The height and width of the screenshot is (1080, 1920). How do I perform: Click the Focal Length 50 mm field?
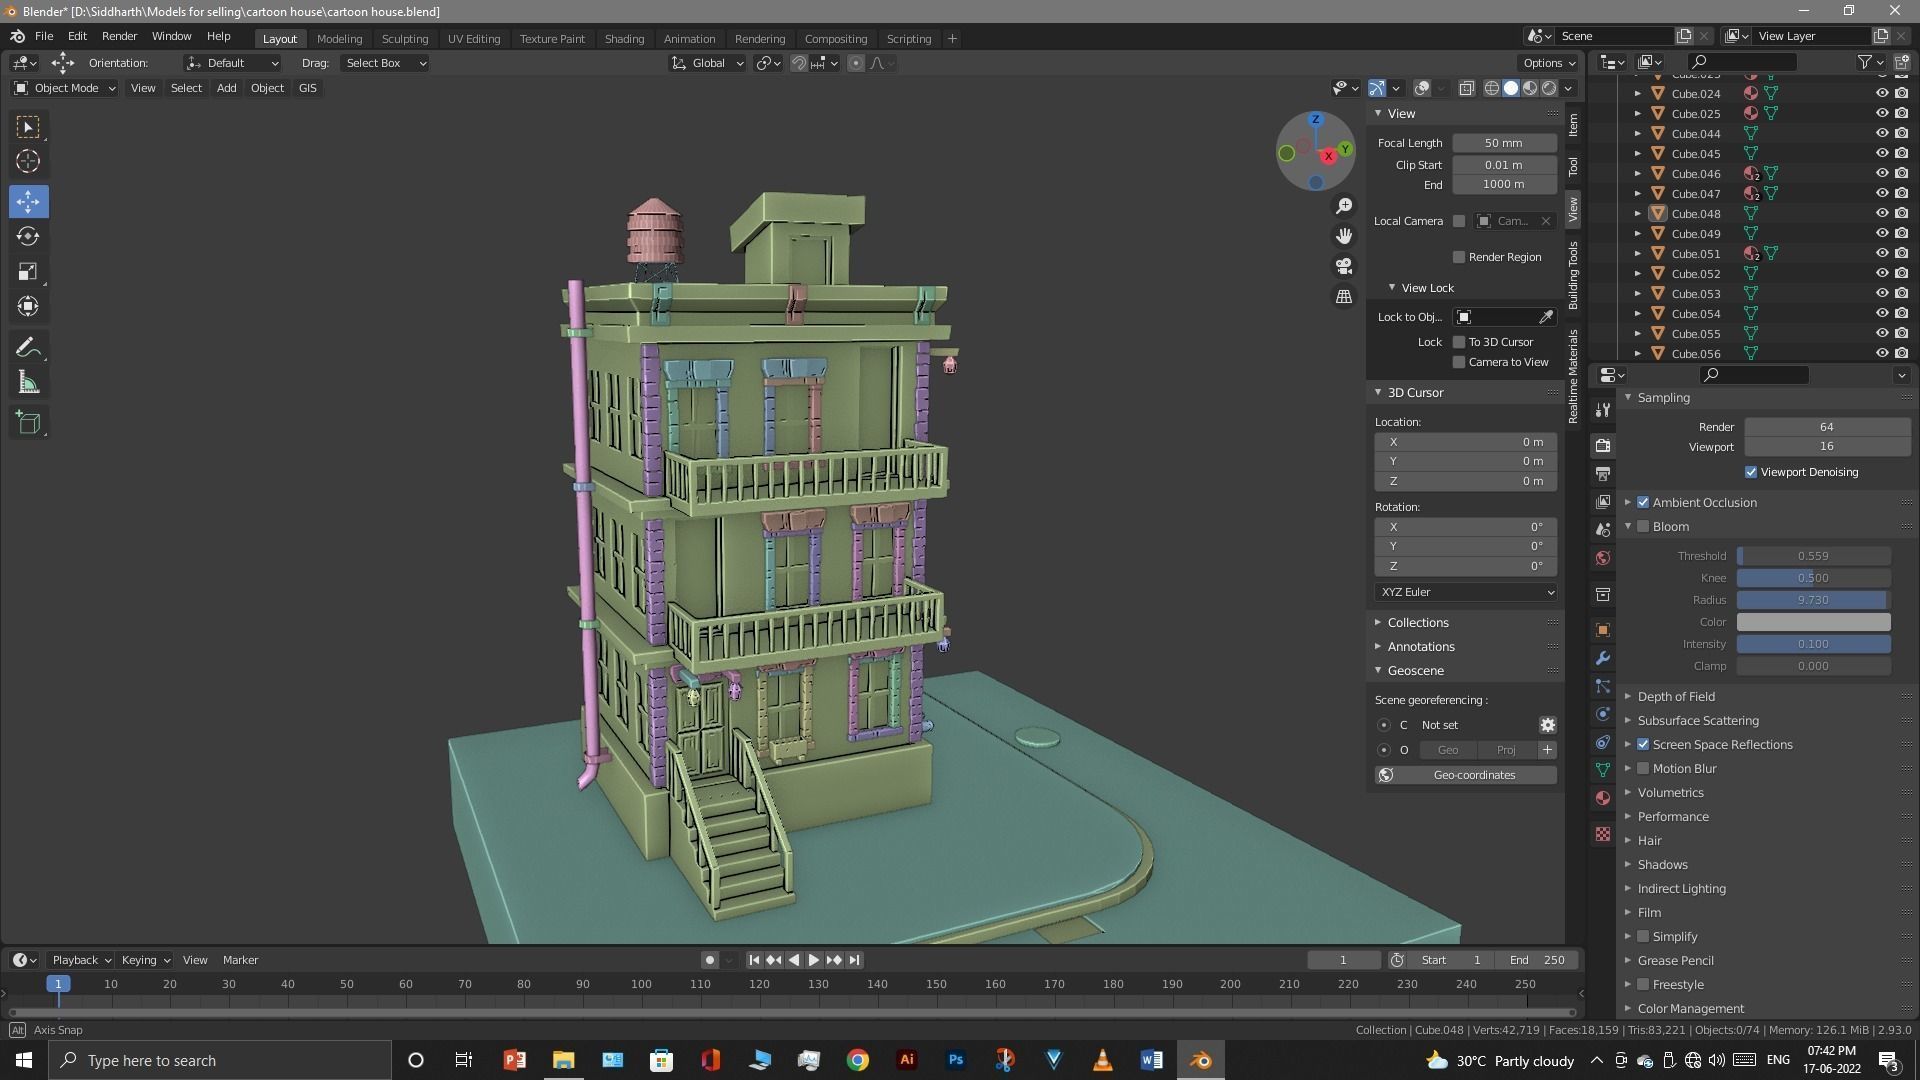pos(1504,143)
